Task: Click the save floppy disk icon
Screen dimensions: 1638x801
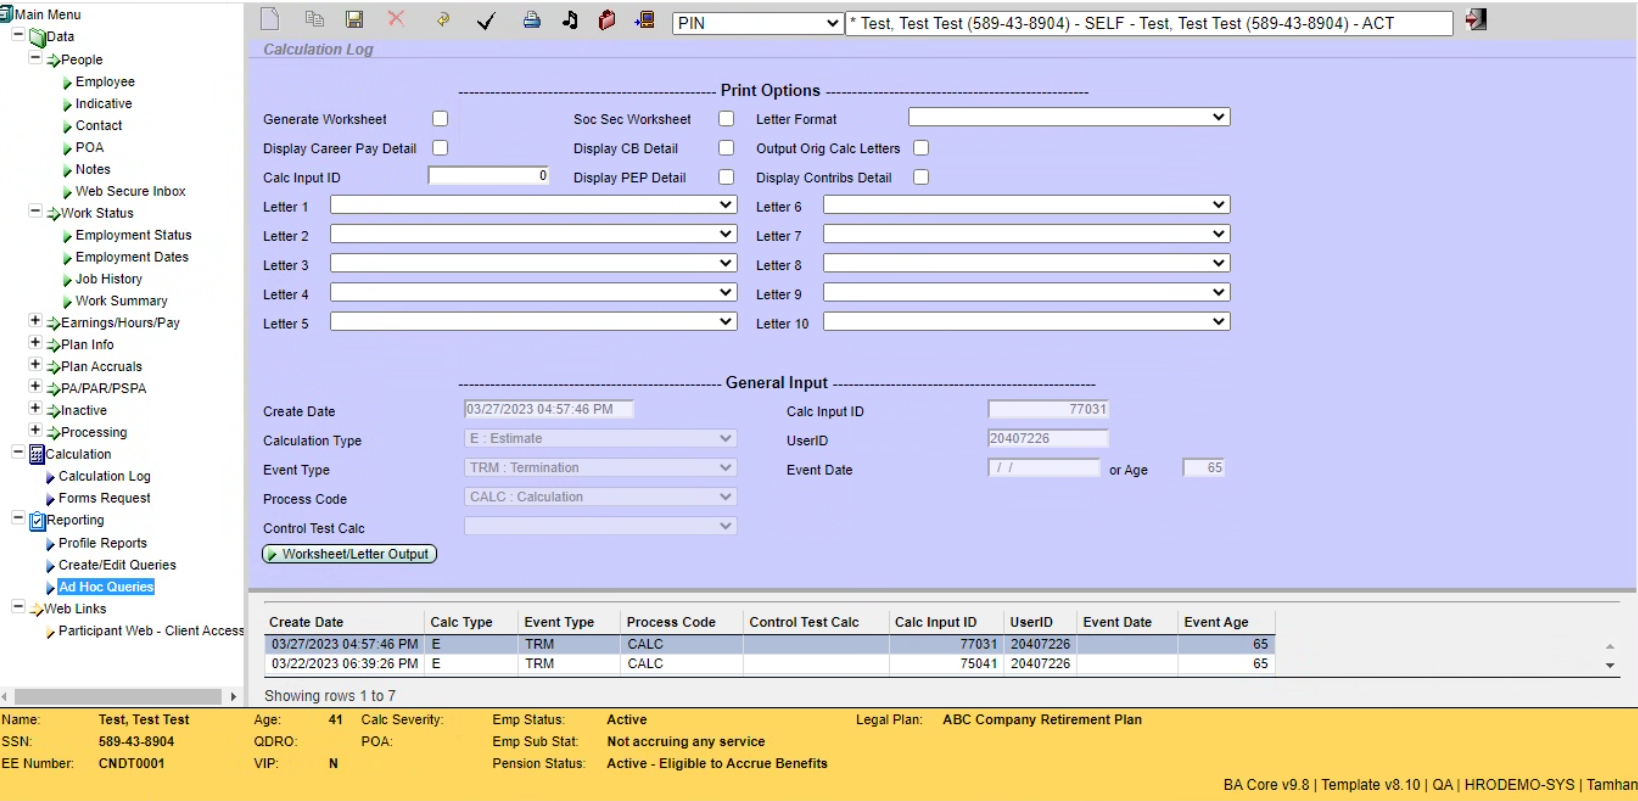Action: [x=354, y=20]
